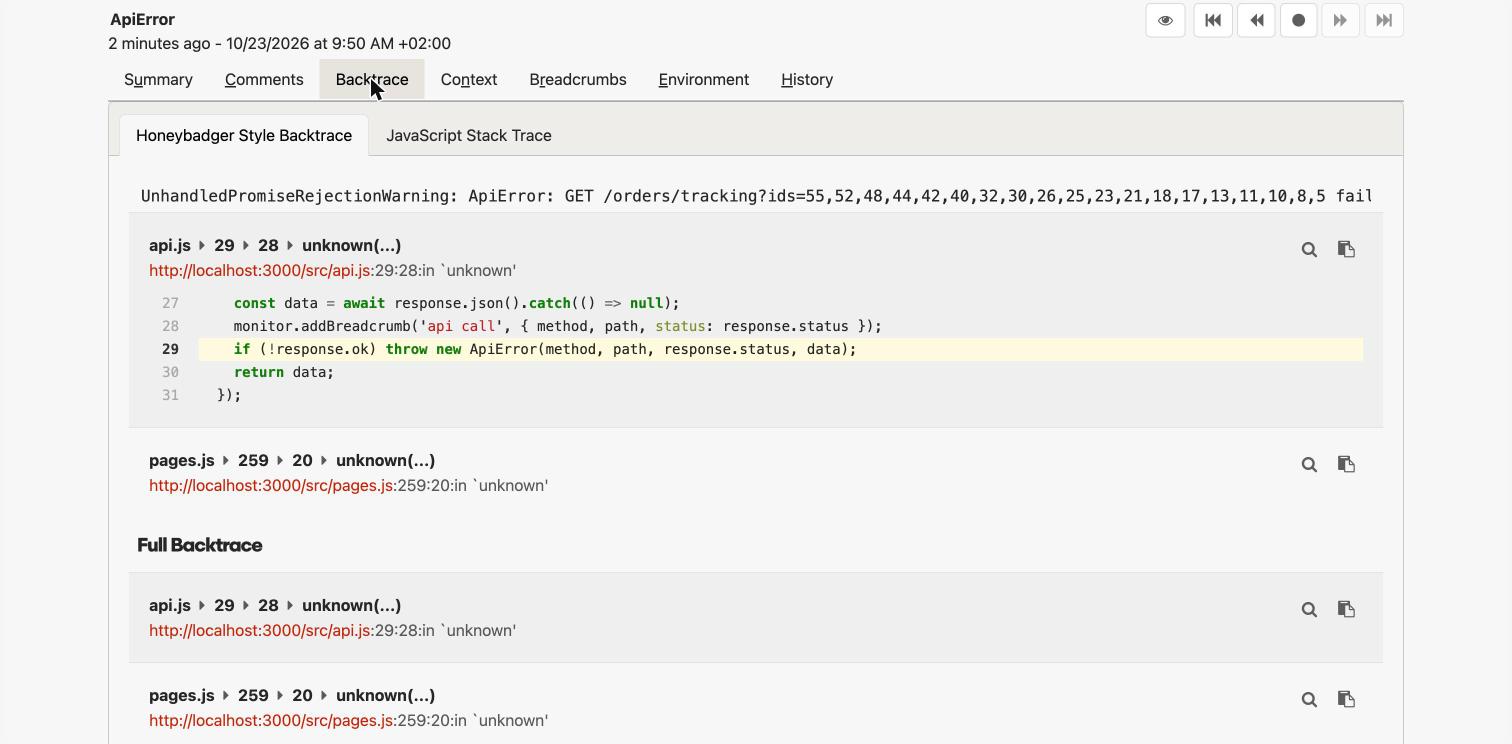The image size is (1512, 744).
Task: Jump to the first occurrence (skip-to-start icon)
Action: (x=1213, y=20)
